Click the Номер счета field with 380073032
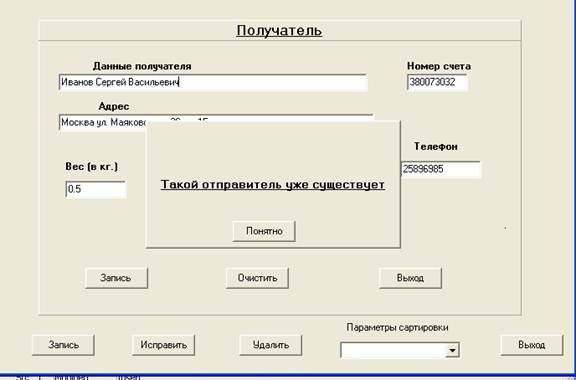The height and width of the screenshot is (380, 576). coord(437,82)
